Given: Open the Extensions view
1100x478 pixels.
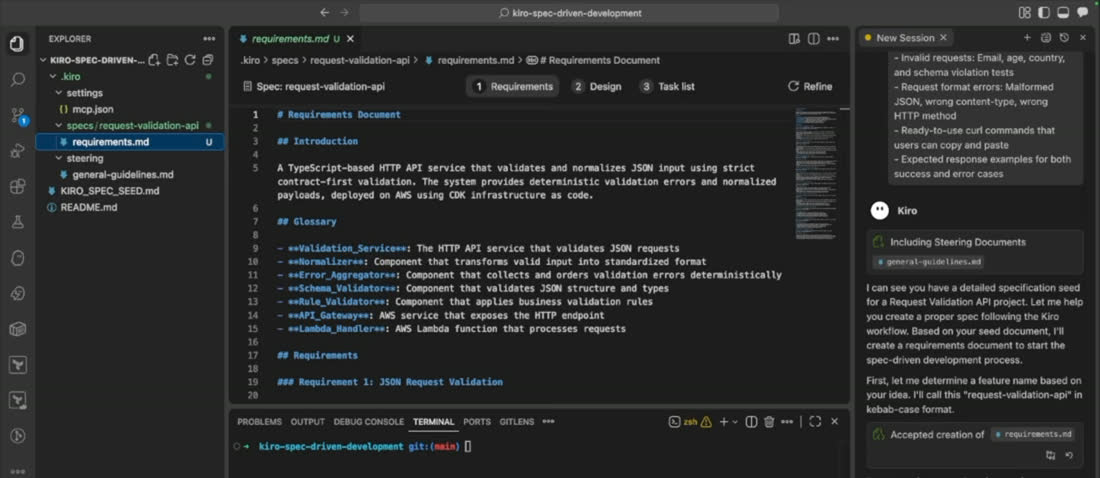Looking at the screenshot, I should (18, 187).
